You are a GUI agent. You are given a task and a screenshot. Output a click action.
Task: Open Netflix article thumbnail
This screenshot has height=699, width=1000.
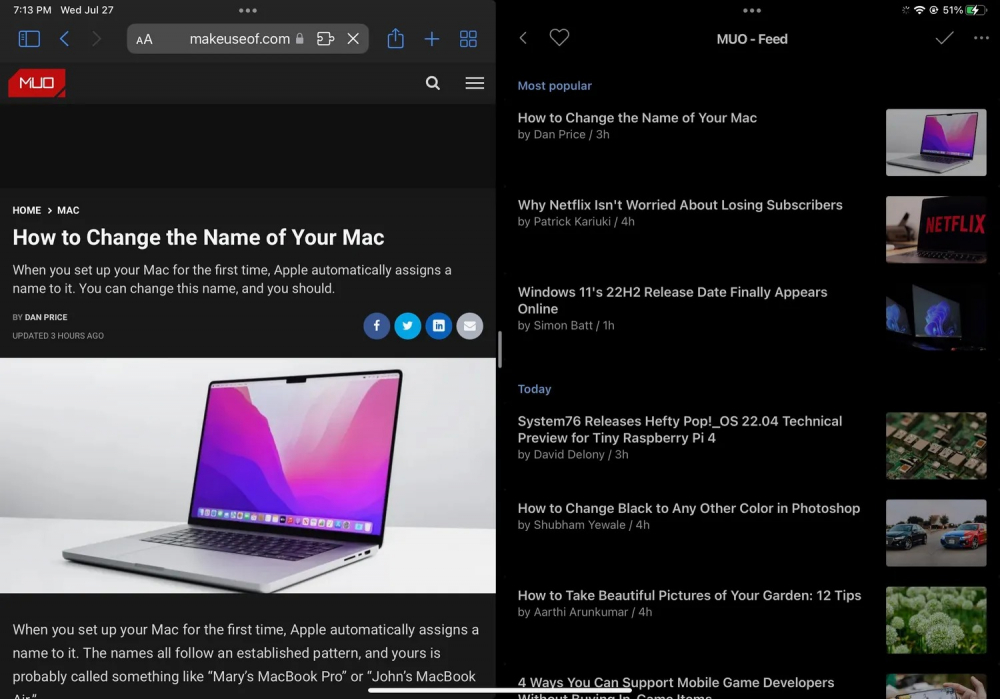tap(936, 229)
